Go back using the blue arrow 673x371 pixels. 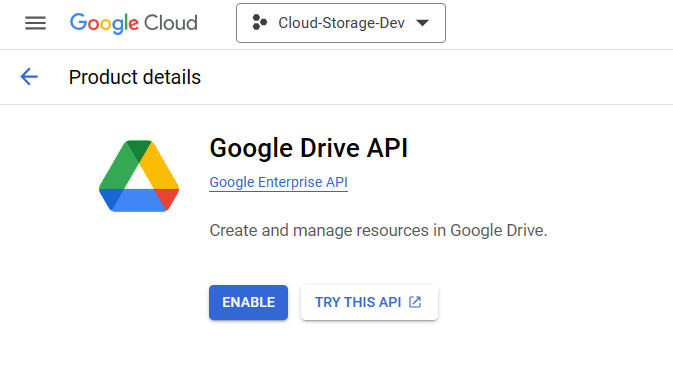(x=29, y=77)
